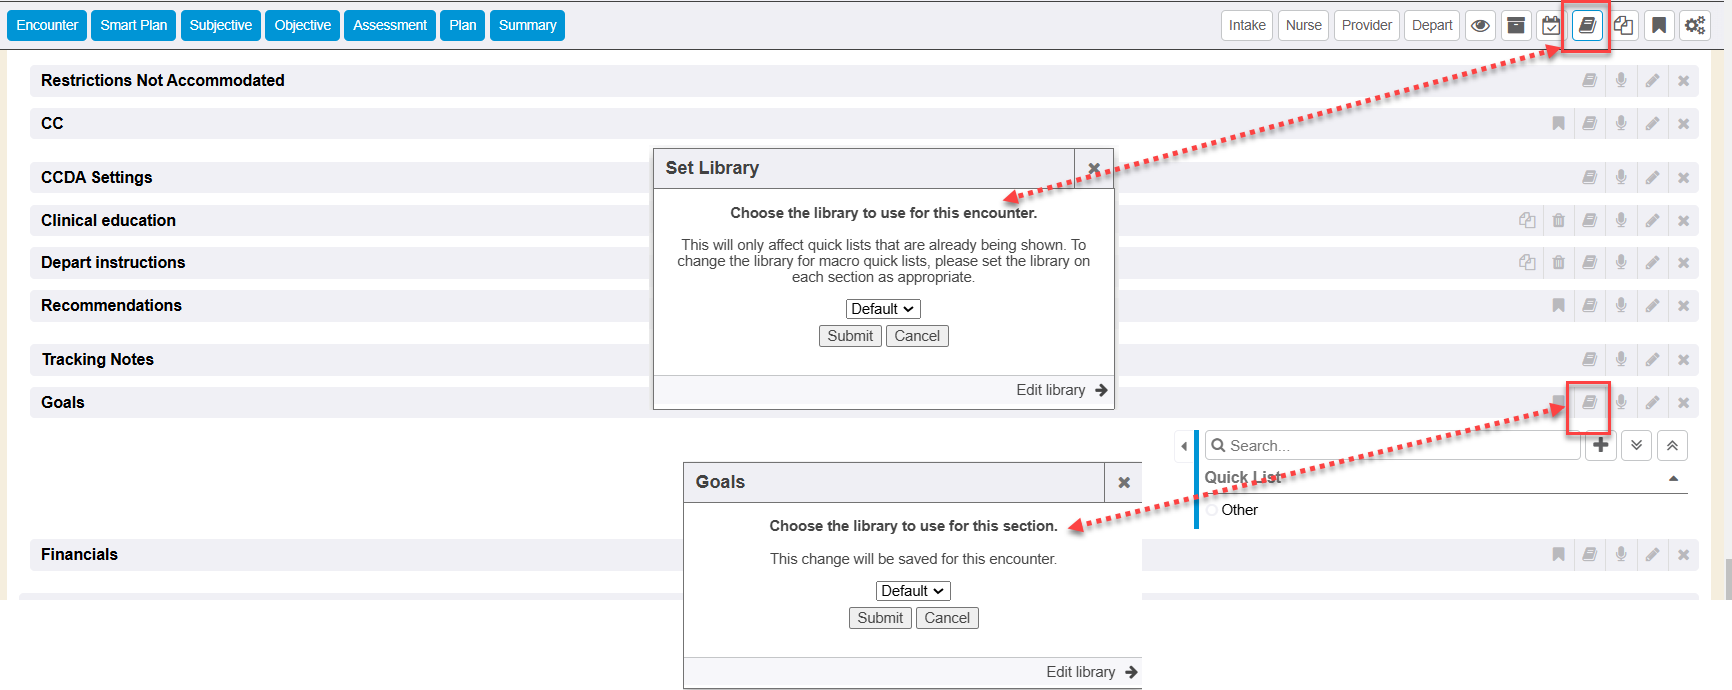The image size is (1732, 690).
Task: Click the microphone icon in the CC row
Action: tap(1621, 124)
